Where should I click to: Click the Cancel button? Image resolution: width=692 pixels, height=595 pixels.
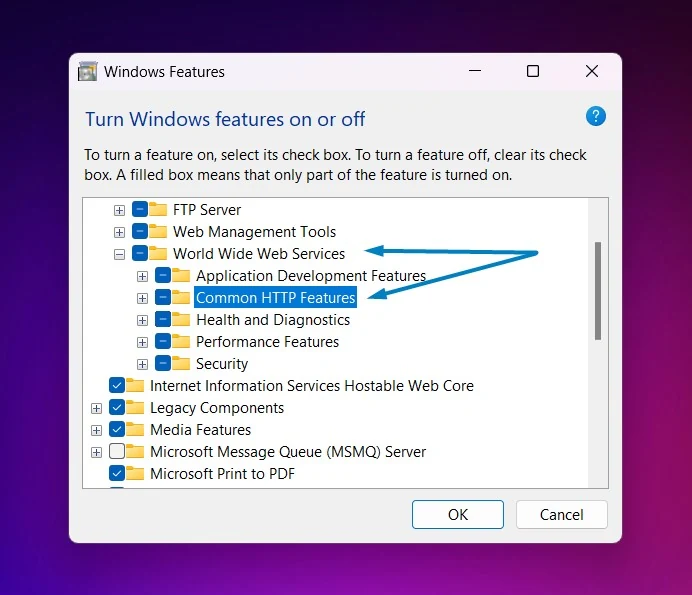[x=561, y=514]
